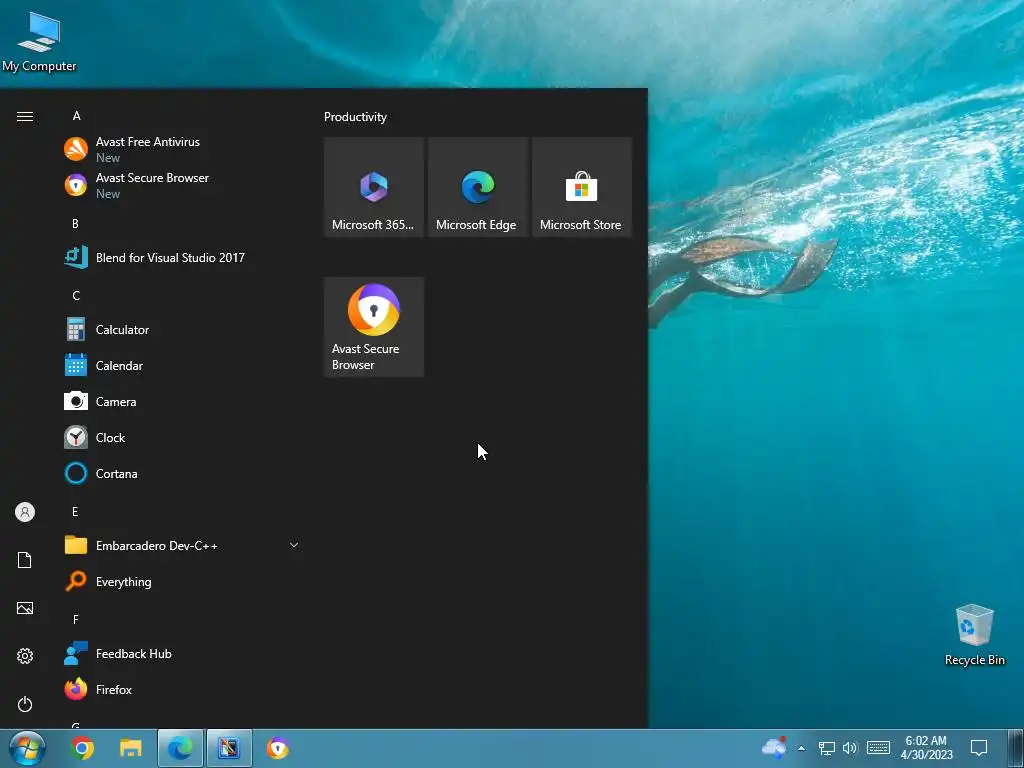Open File Explorer from the taskbar
1024x768 pixels.
(131, 748)
